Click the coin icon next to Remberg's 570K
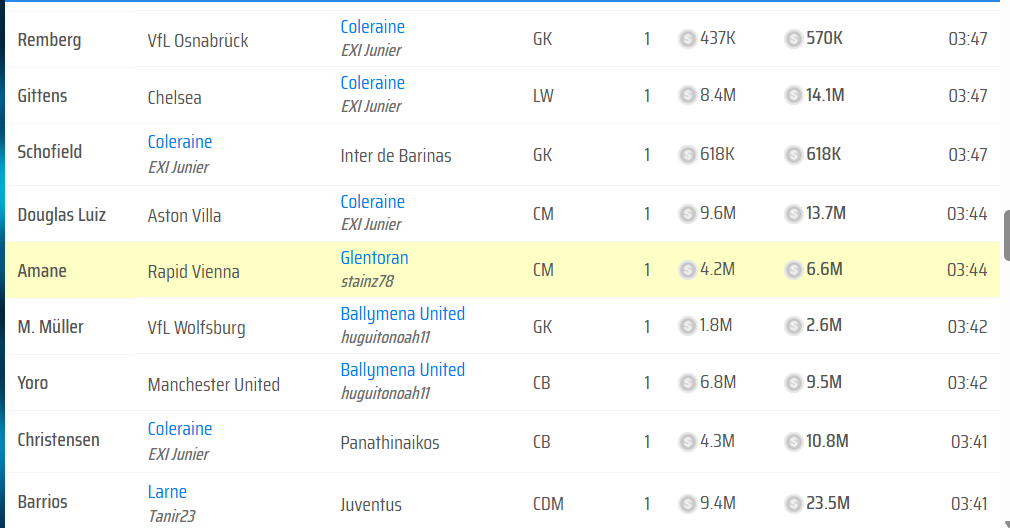This screenshot has height=528, width=1010. (793, 39)
